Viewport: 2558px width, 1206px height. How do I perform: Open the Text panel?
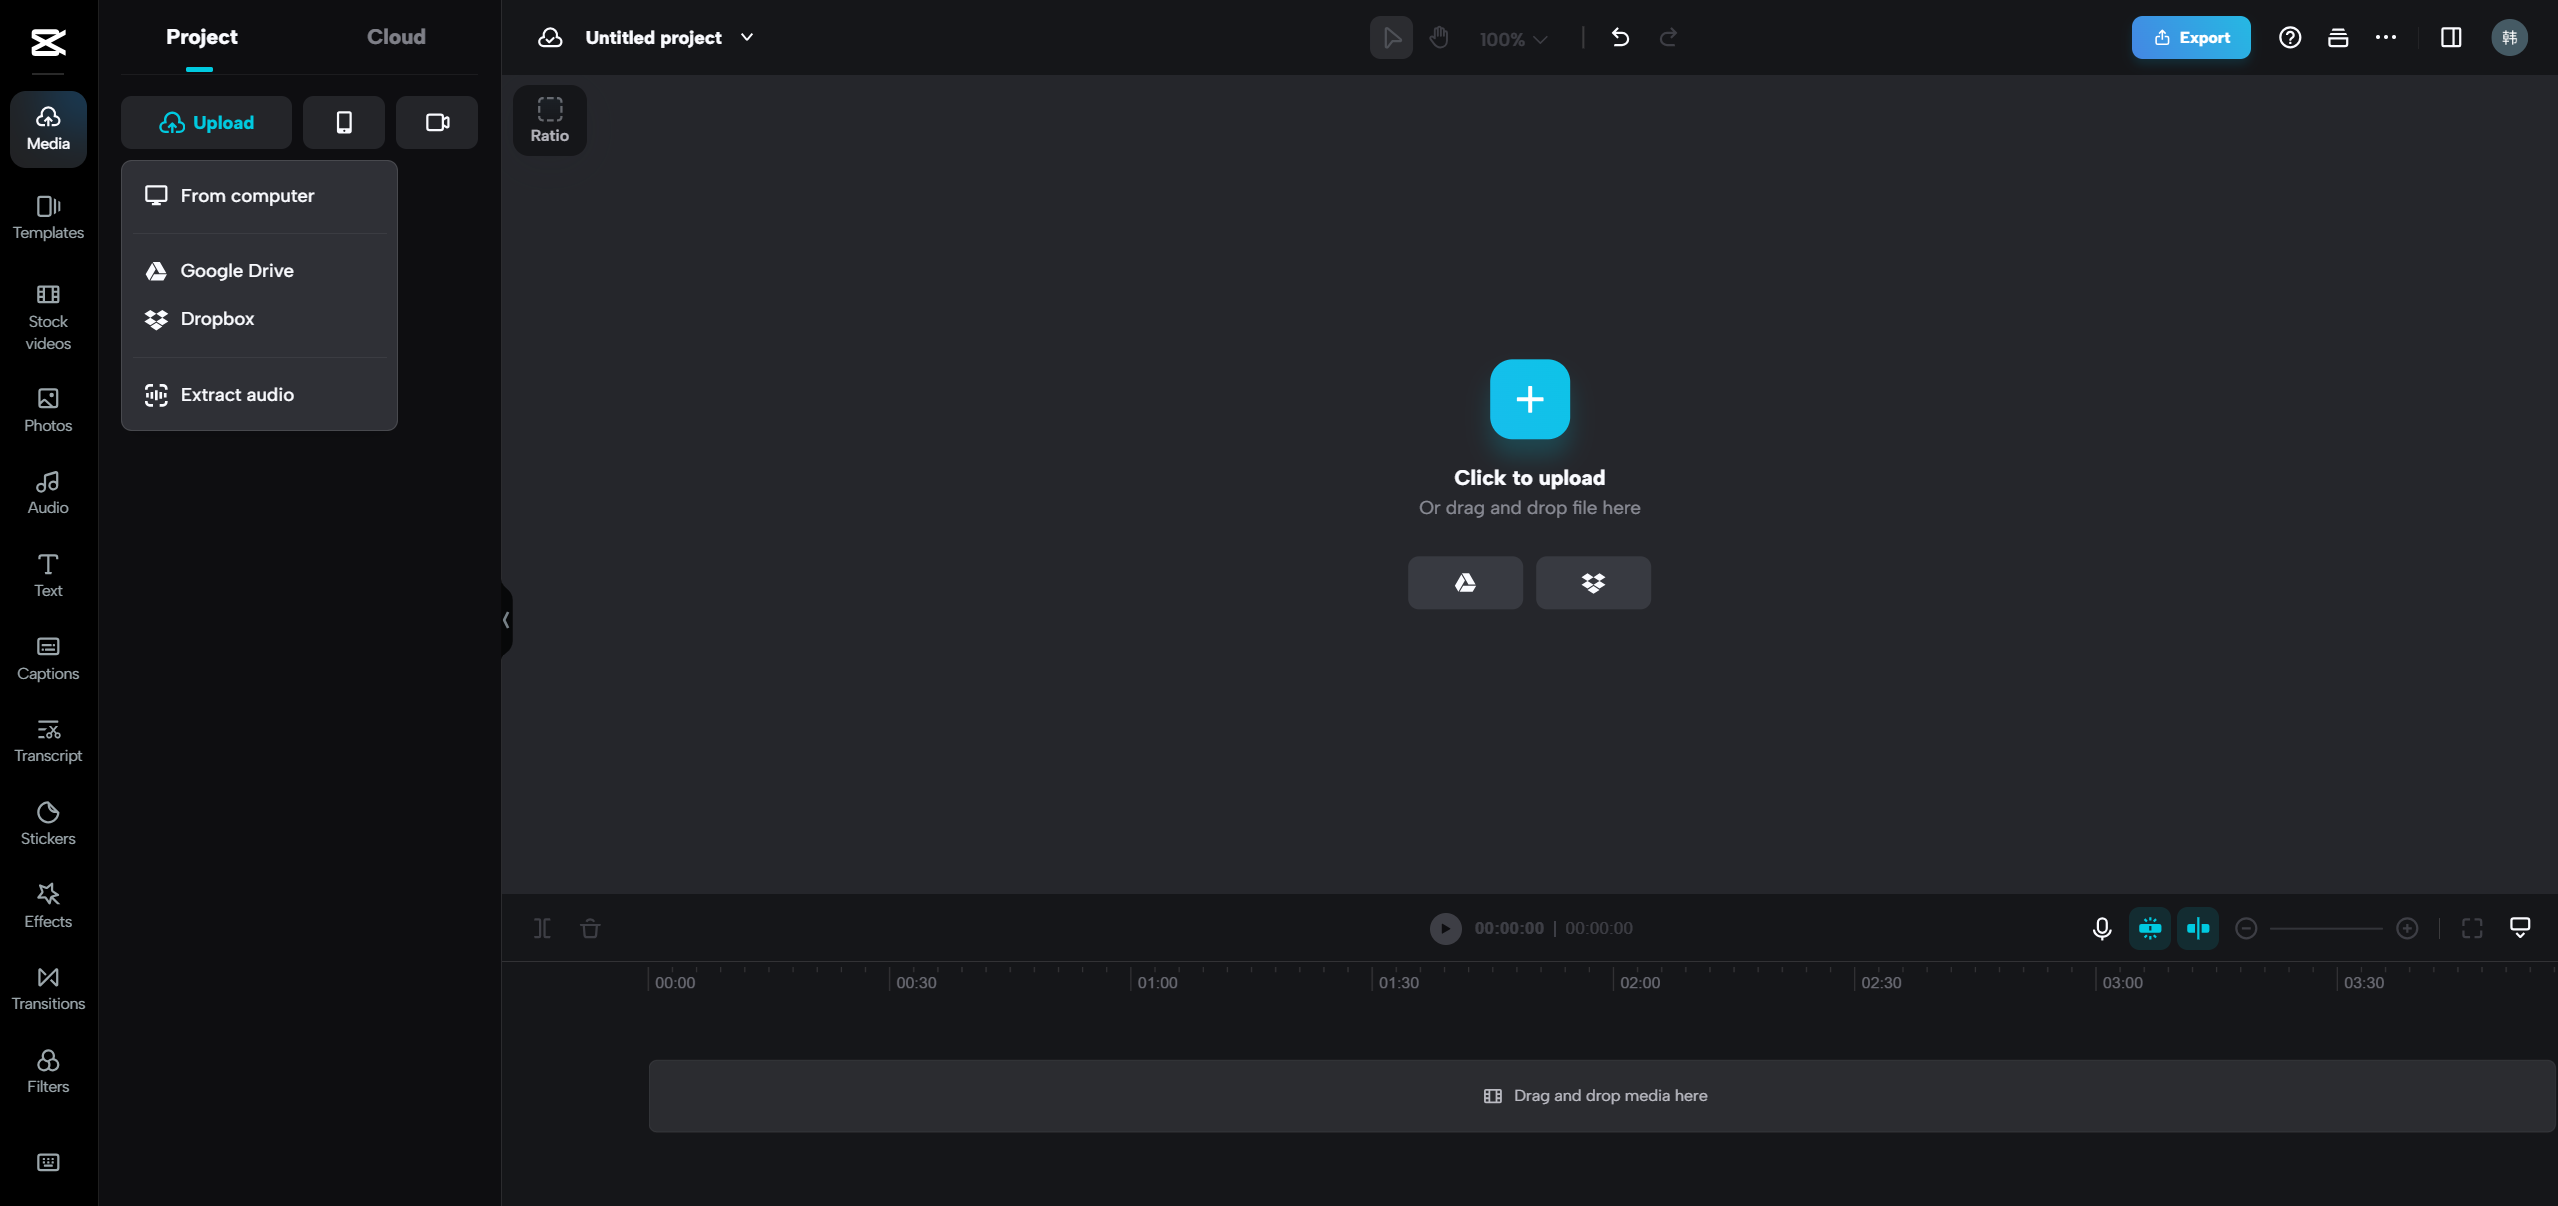(x=47, y=575)
